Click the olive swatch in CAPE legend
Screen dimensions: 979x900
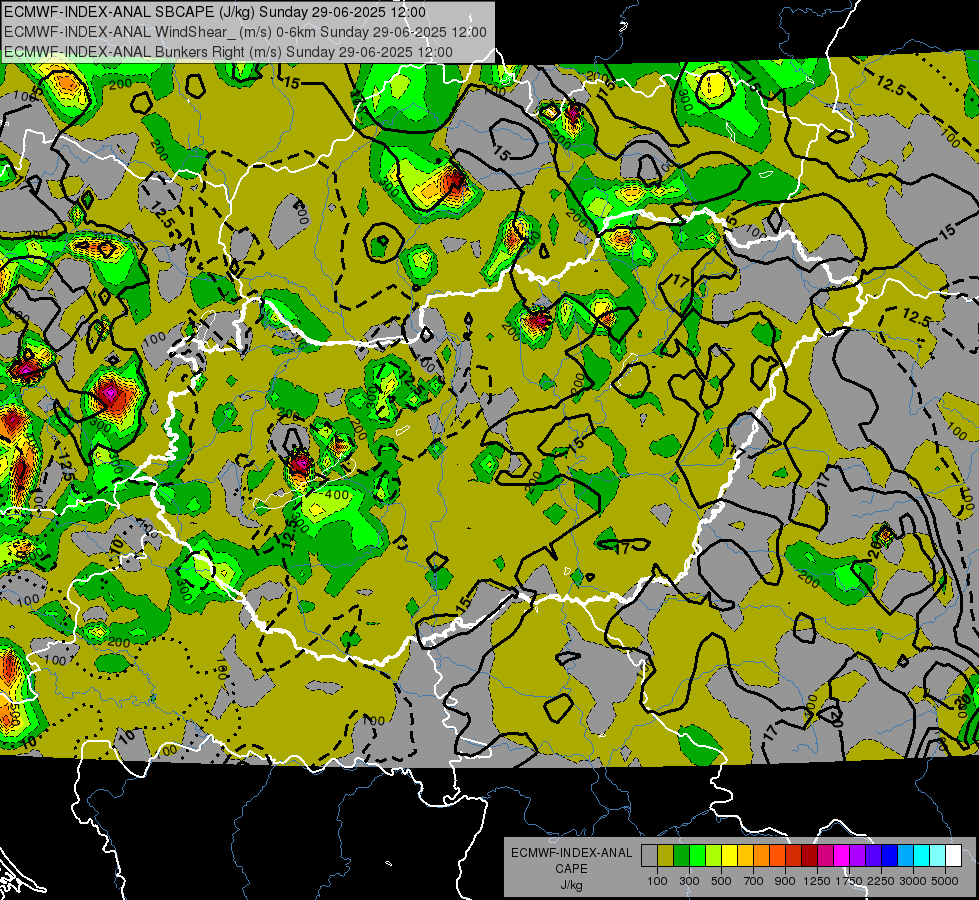click(x=666, y=855)
